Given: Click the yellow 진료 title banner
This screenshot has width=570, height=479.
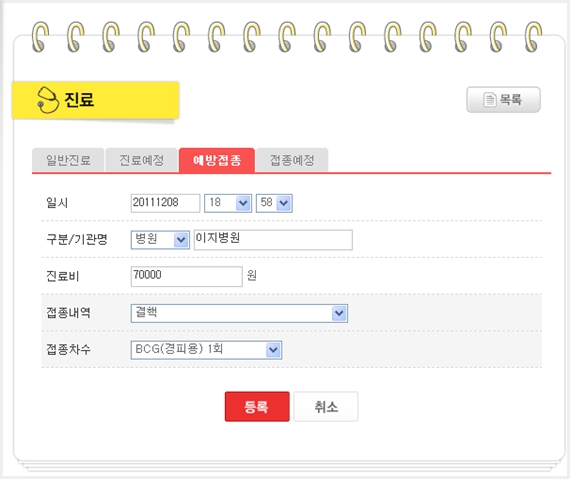Looking at the screenshot, I should [x=96, y=100].
